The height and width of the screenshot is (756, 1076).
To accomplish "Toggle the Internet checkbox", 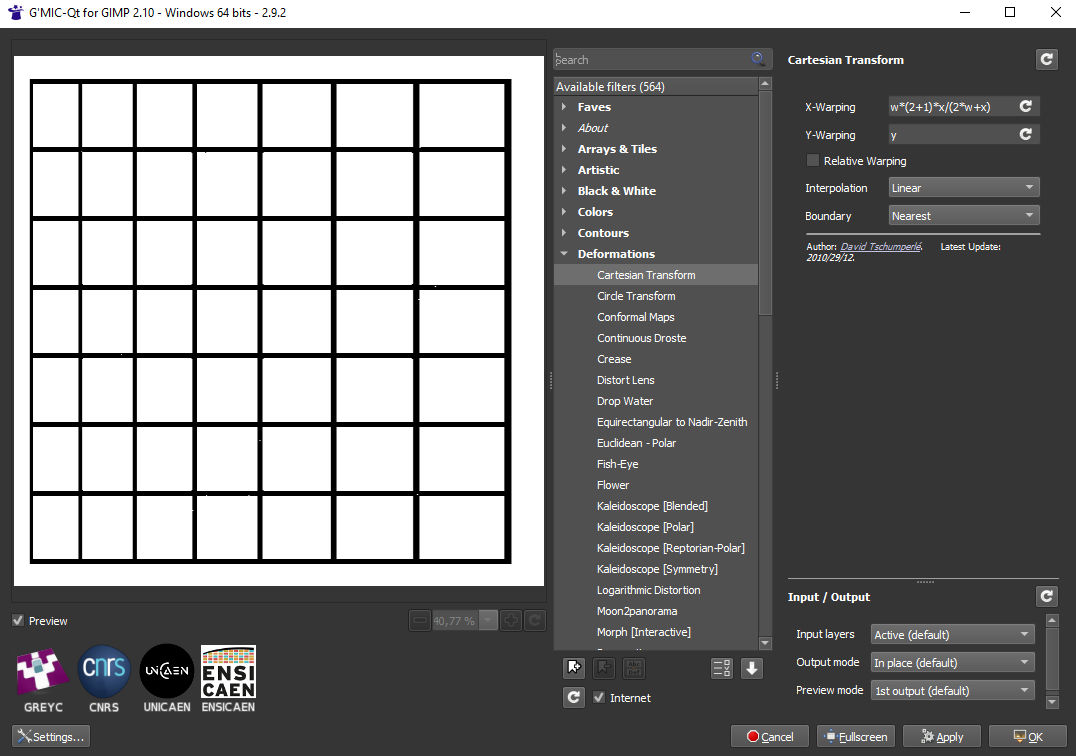I will click(x=599, y=697).
